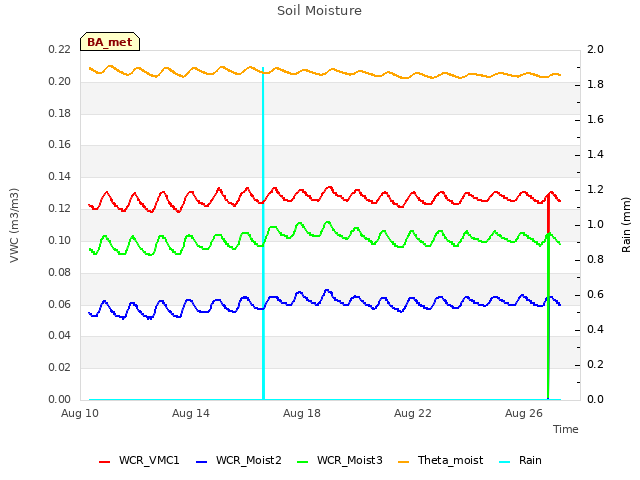Click the Aug 22 x-axis label
Screen dimensions: 640x480
413,413
